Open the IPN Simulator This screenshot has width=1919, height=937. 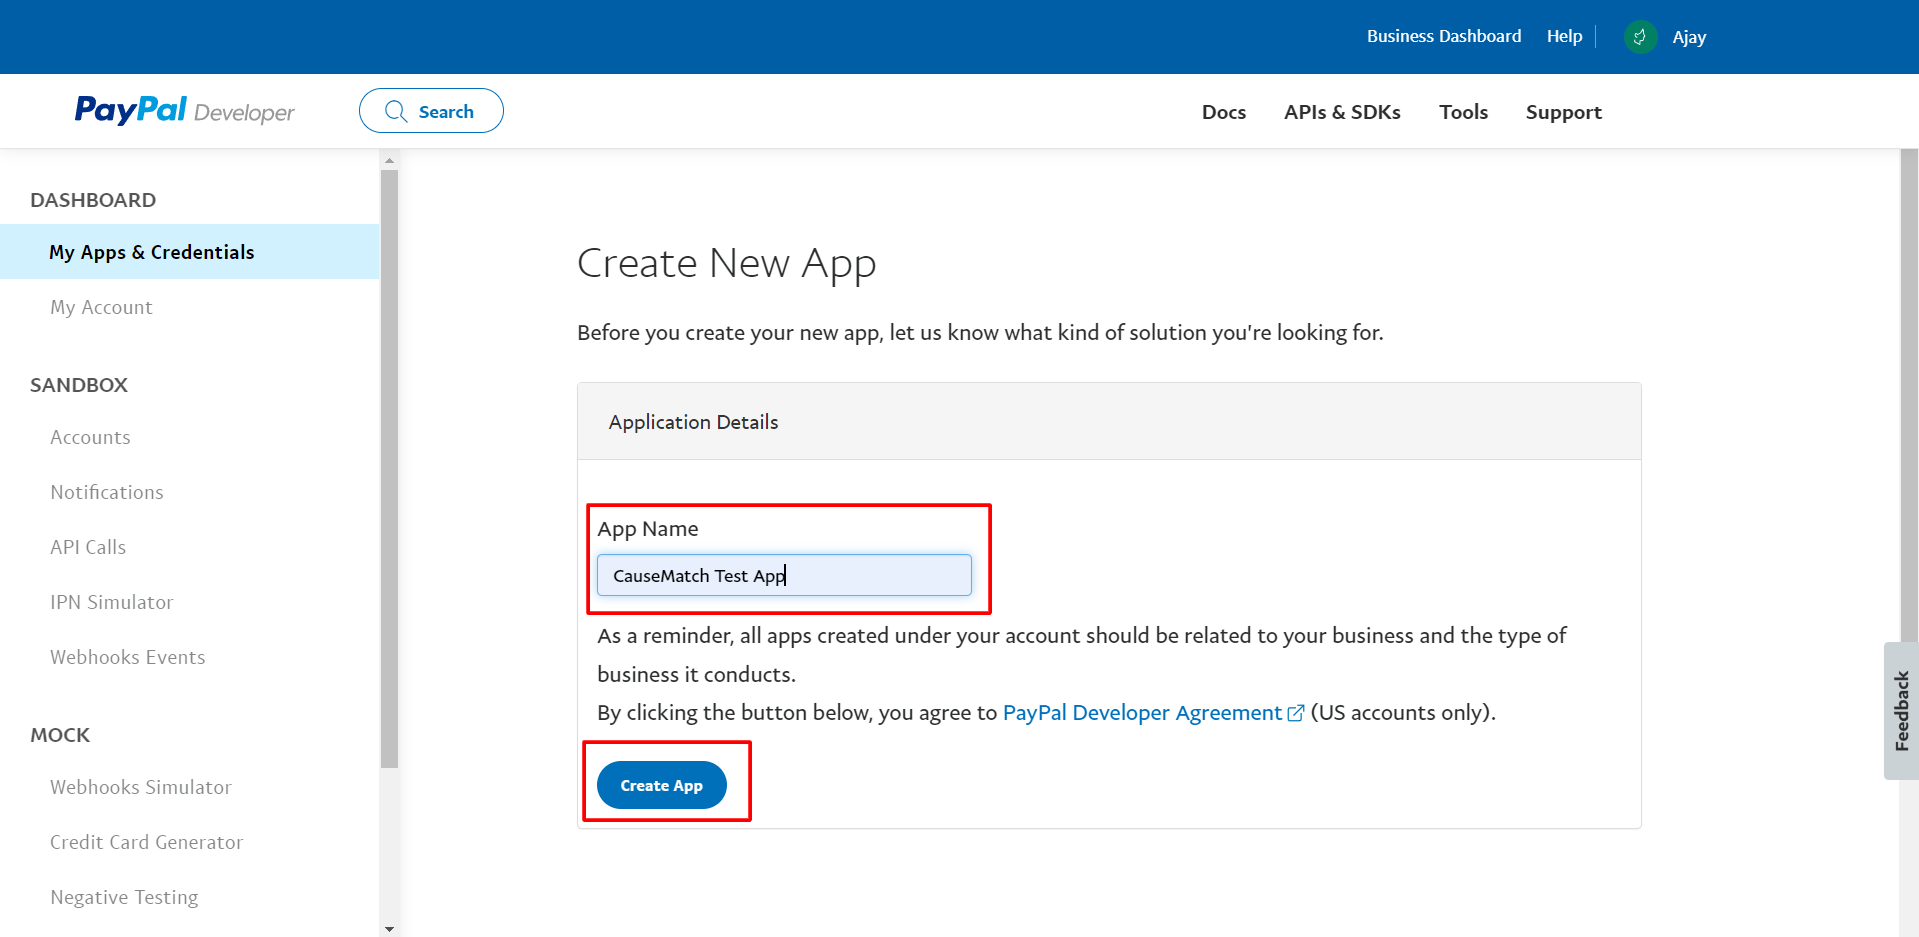pyautogui.click(x=112, y=602)
